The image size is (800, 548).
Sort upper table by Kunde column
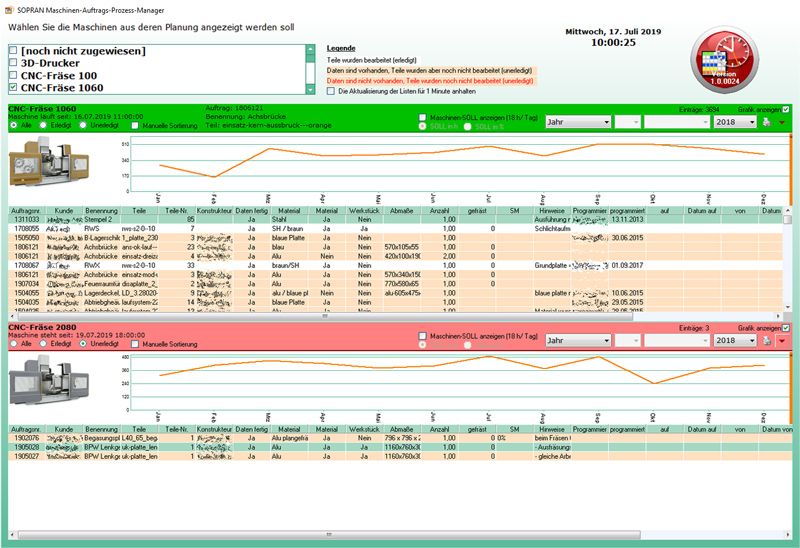(64, 210)
